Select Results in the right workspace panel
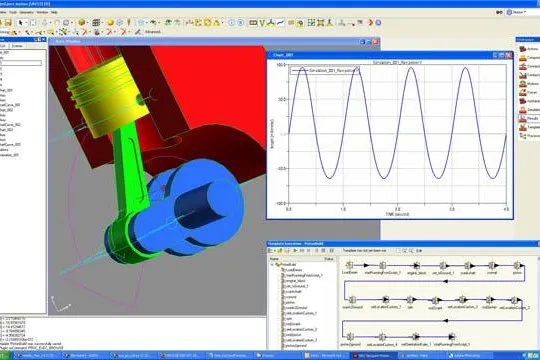 tap(529, 118)
